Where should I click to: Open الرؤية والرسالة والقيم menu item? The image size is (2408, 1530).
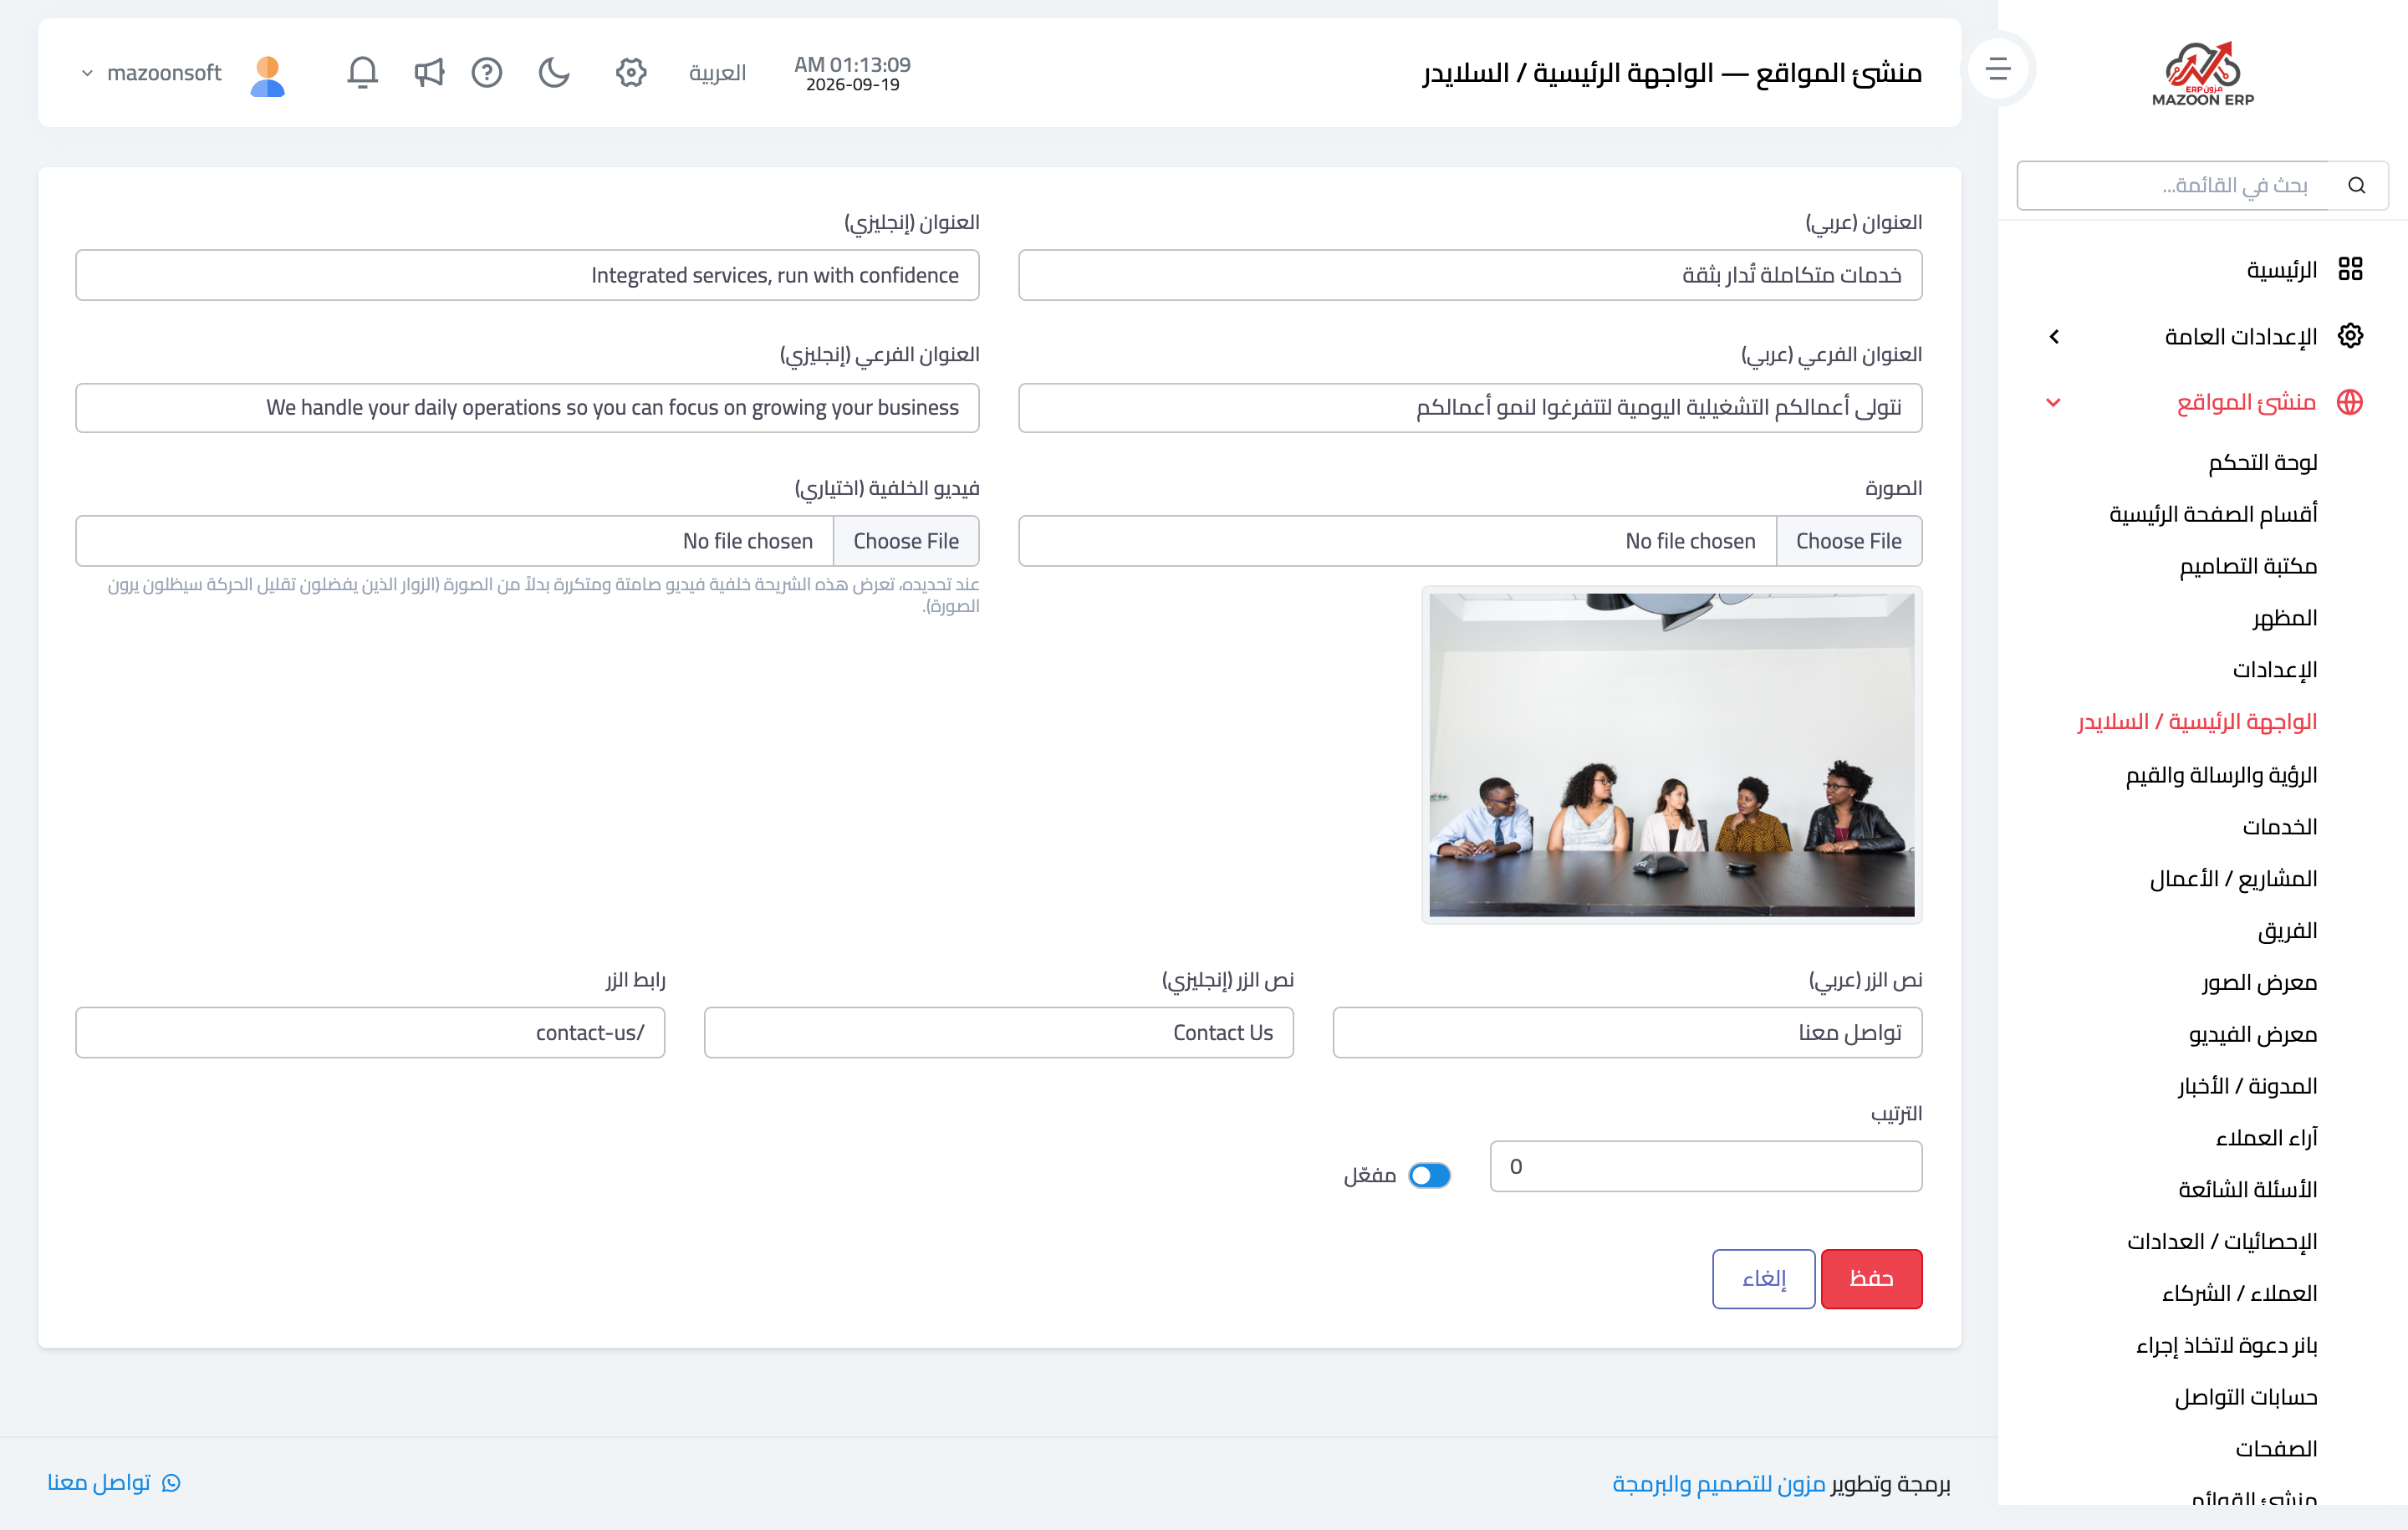point(2221,775)
